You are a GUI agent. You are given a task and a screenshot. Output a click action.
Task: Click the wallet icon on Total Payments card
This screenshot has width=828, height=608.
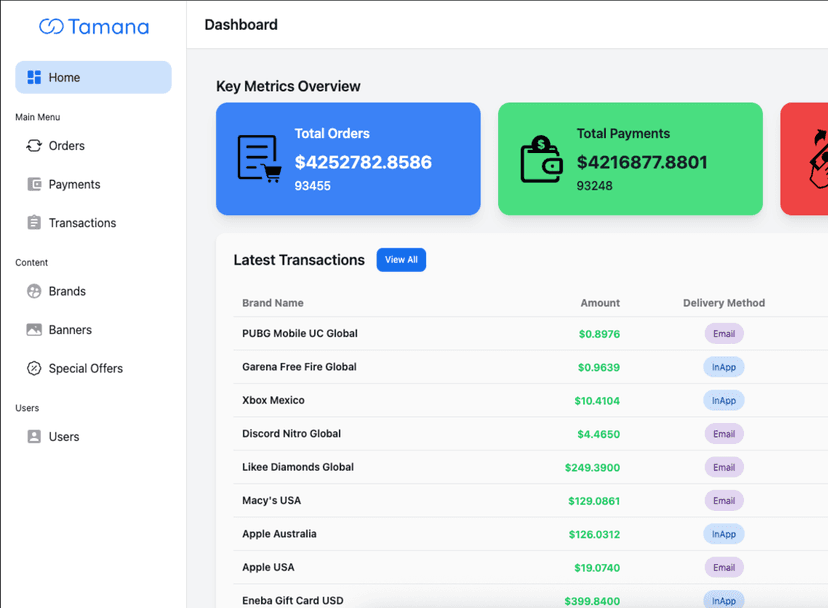tap(541, 159)
